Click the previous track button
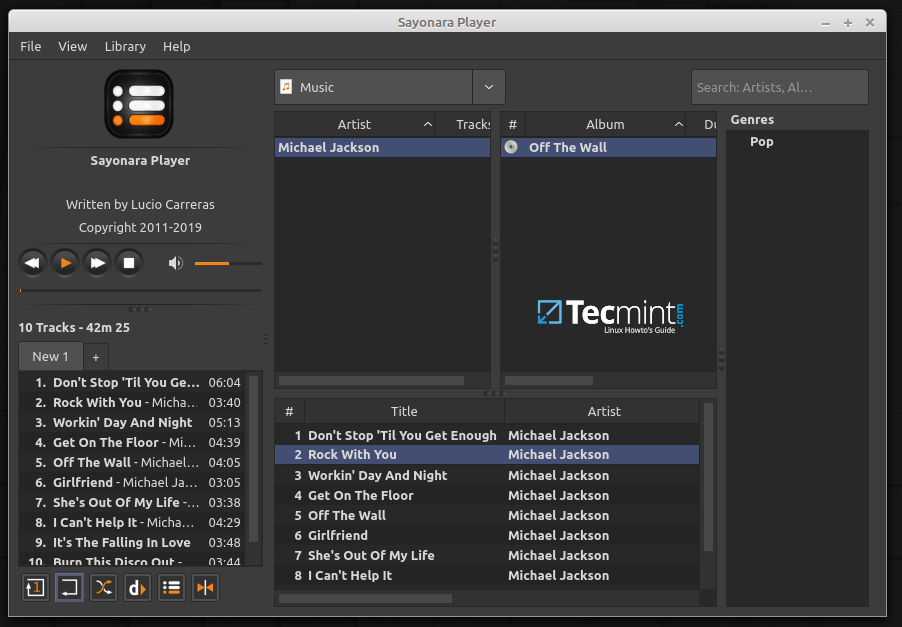The width and height of the screenshot is (902, 627). point(33,263)
